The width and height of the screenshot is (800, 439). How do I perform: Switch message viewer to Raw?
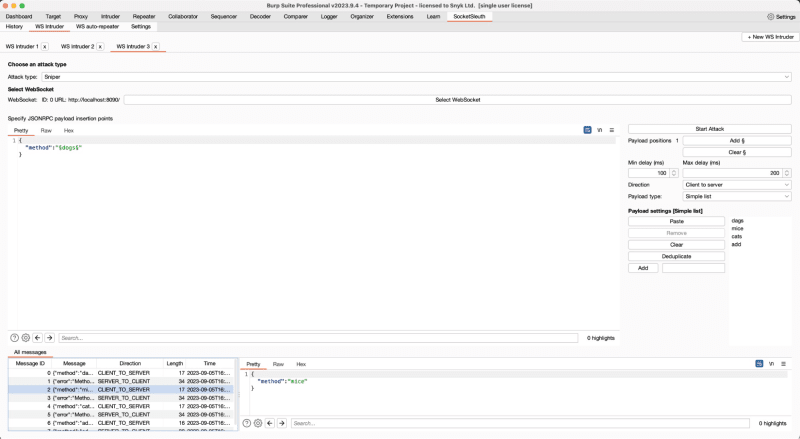click(x=278, y=364)
